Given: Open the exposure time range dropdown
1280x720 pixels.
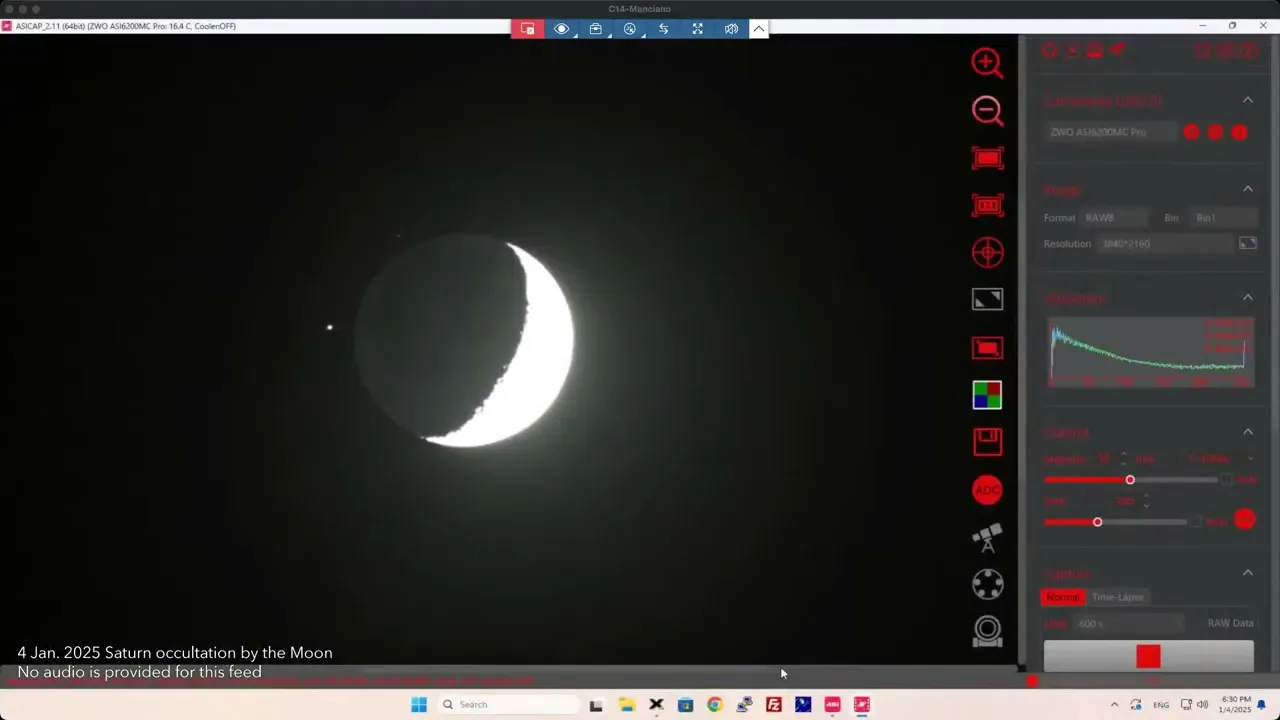Looking at the screenshot, I should (x=1220, y=459).
